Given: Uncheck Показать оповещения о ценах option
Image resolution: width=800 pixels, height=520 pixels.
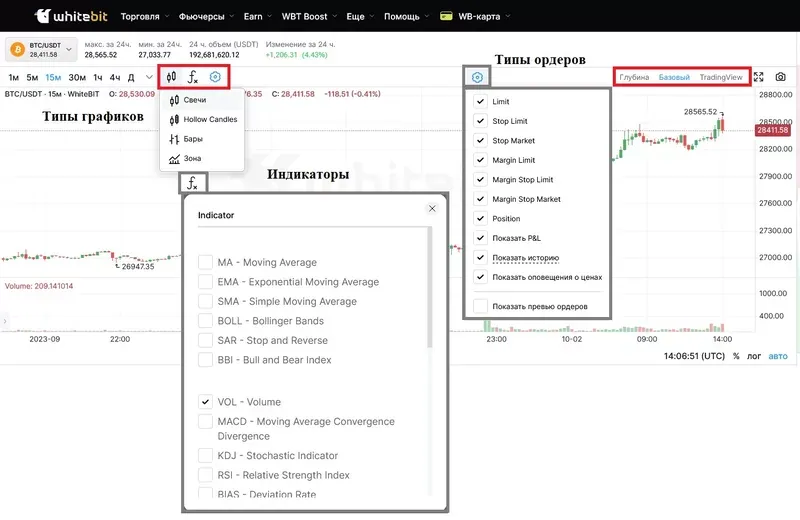Looking at the screenshot, I should point(480,277).
